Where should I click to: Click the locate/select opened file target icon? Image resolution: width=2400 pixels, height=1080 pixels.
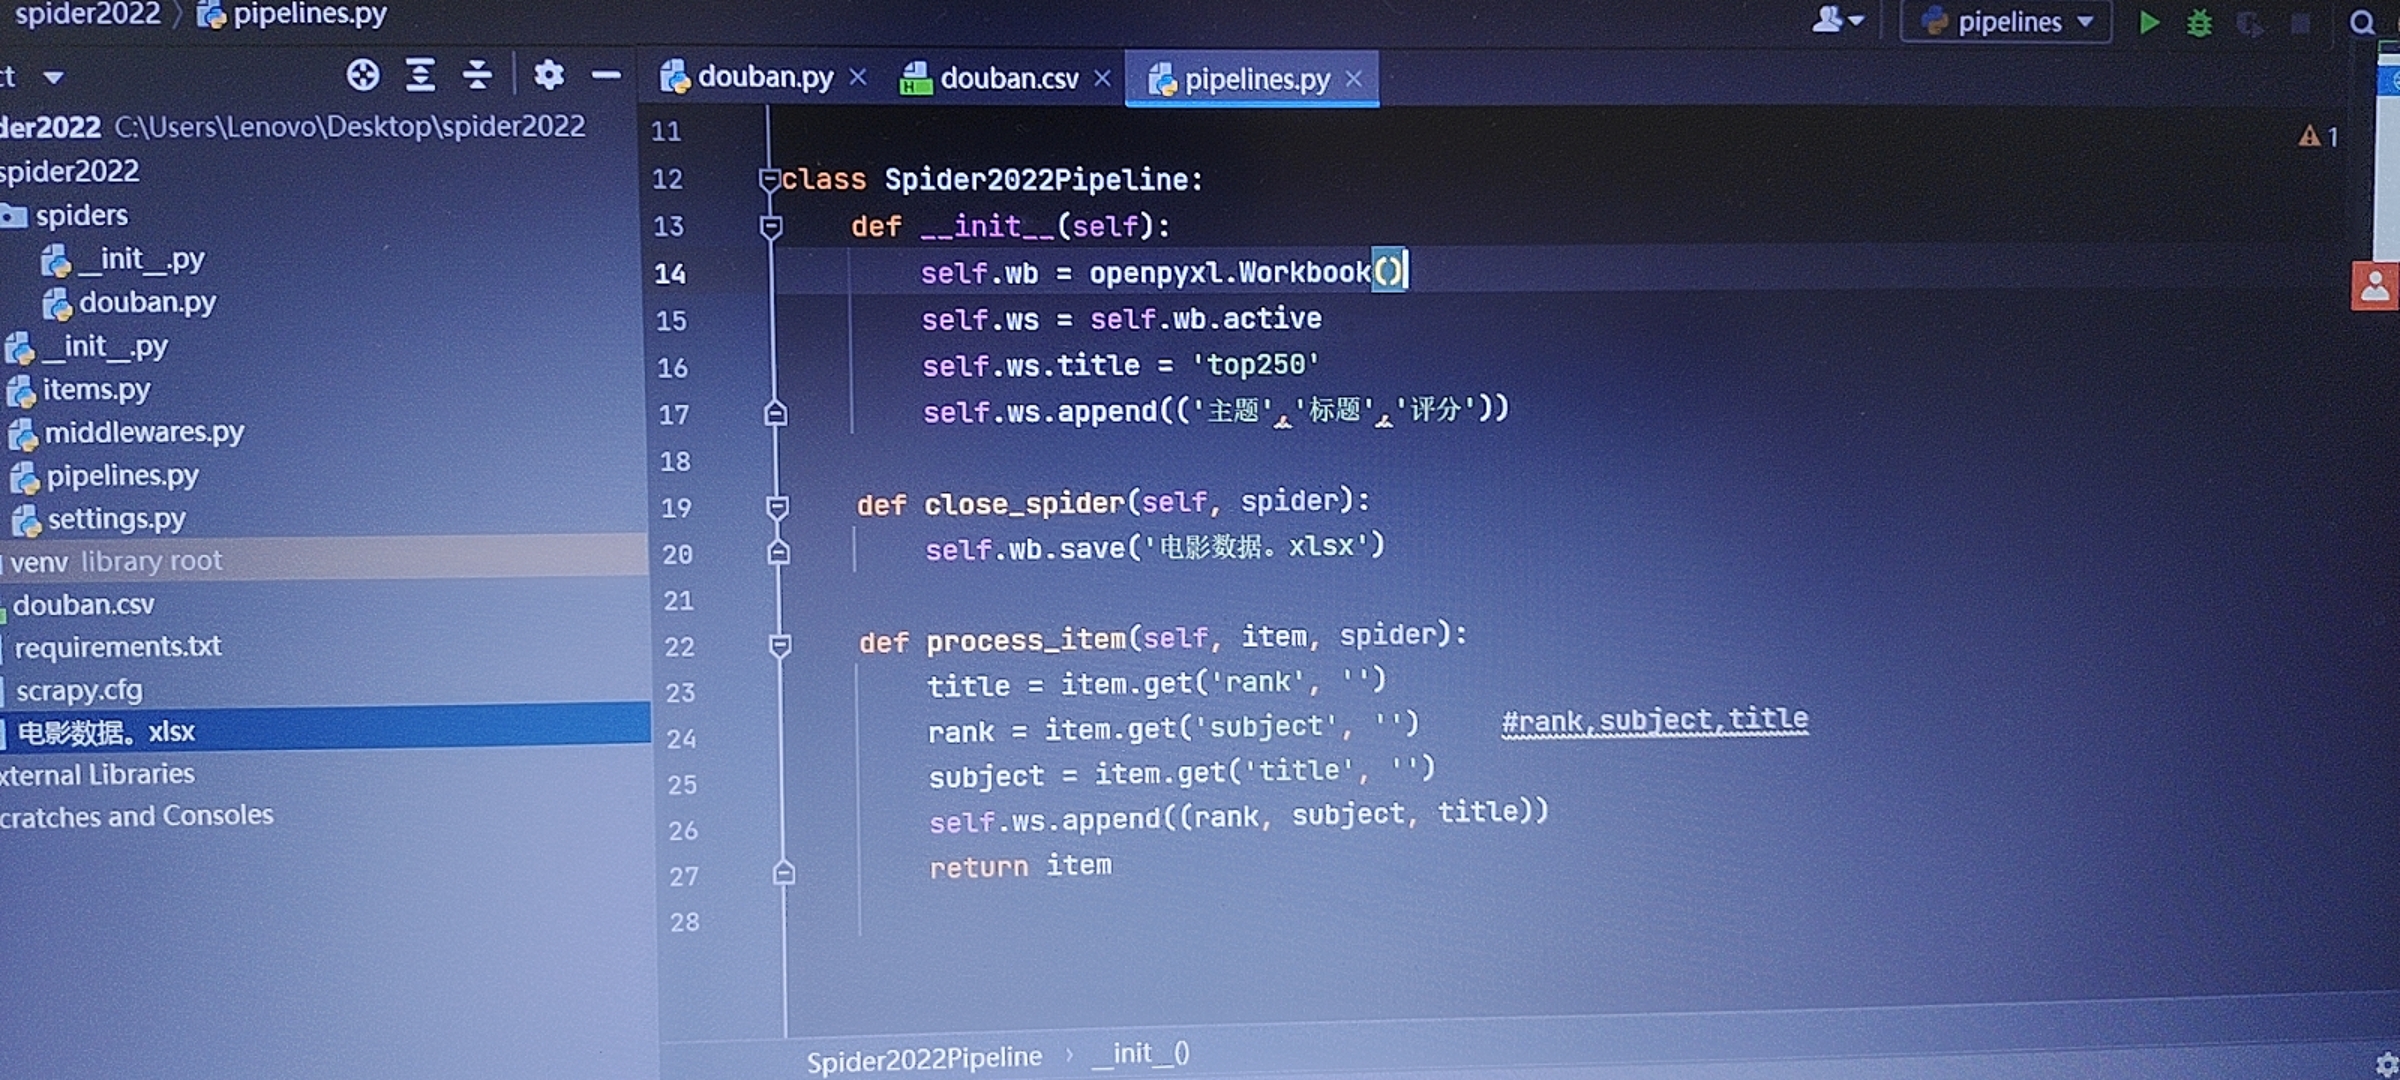[x=363, y=75]
